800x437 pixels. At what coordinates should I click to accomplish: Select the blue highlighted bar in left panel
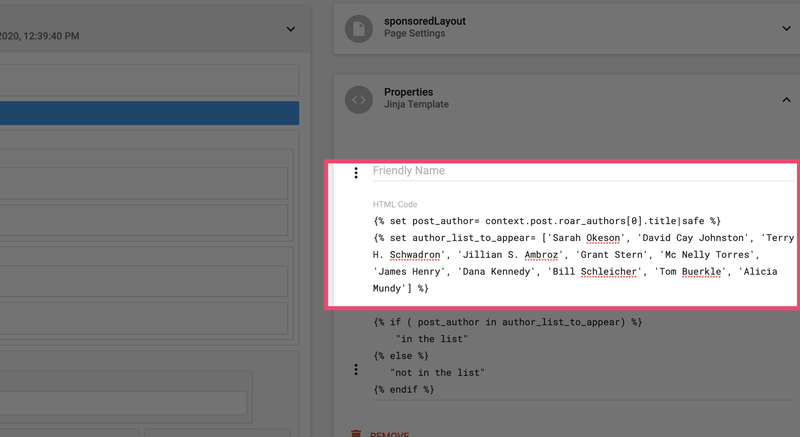point(149,113)
